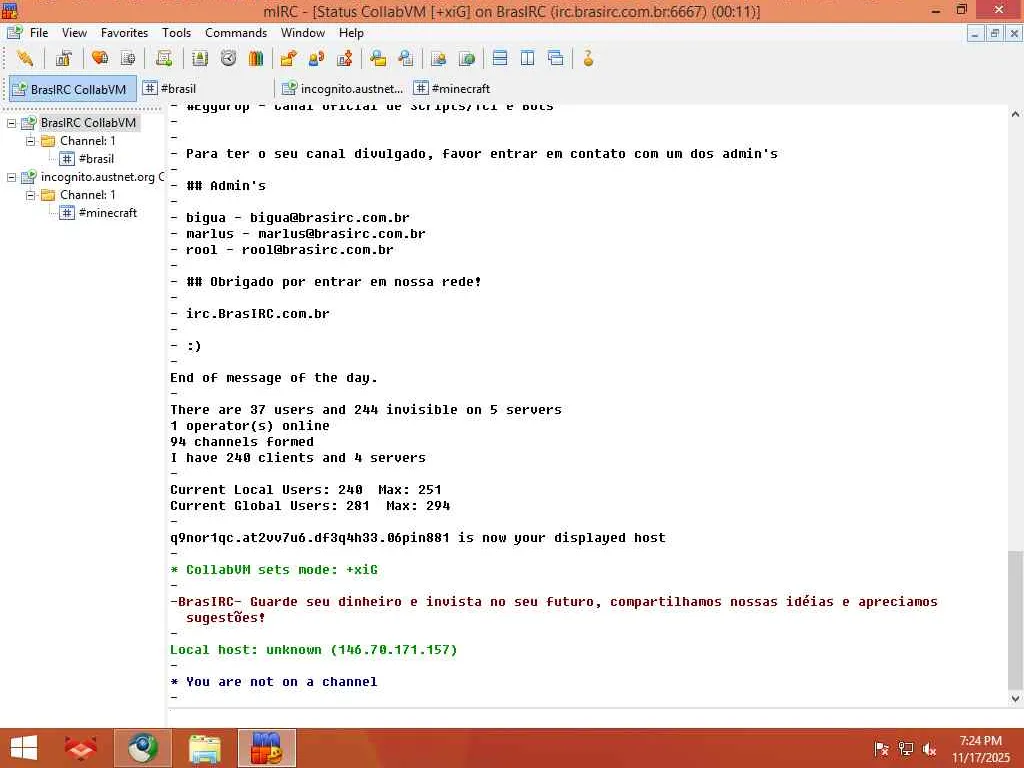Click the Send File folder toolbar icon

tap(288, 58)
